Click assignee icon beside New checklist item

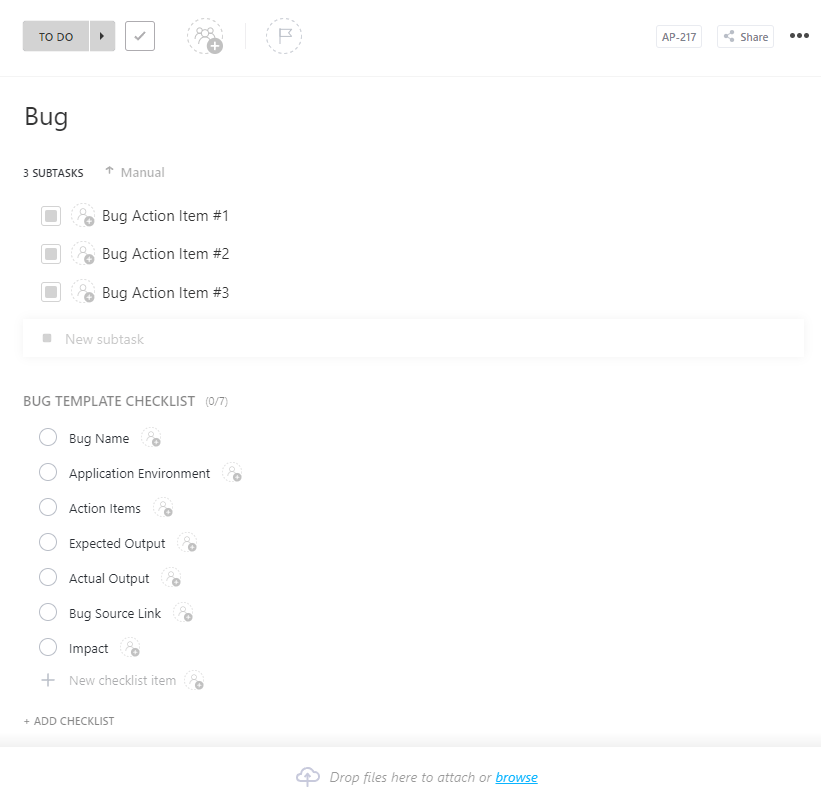[194, 680]
